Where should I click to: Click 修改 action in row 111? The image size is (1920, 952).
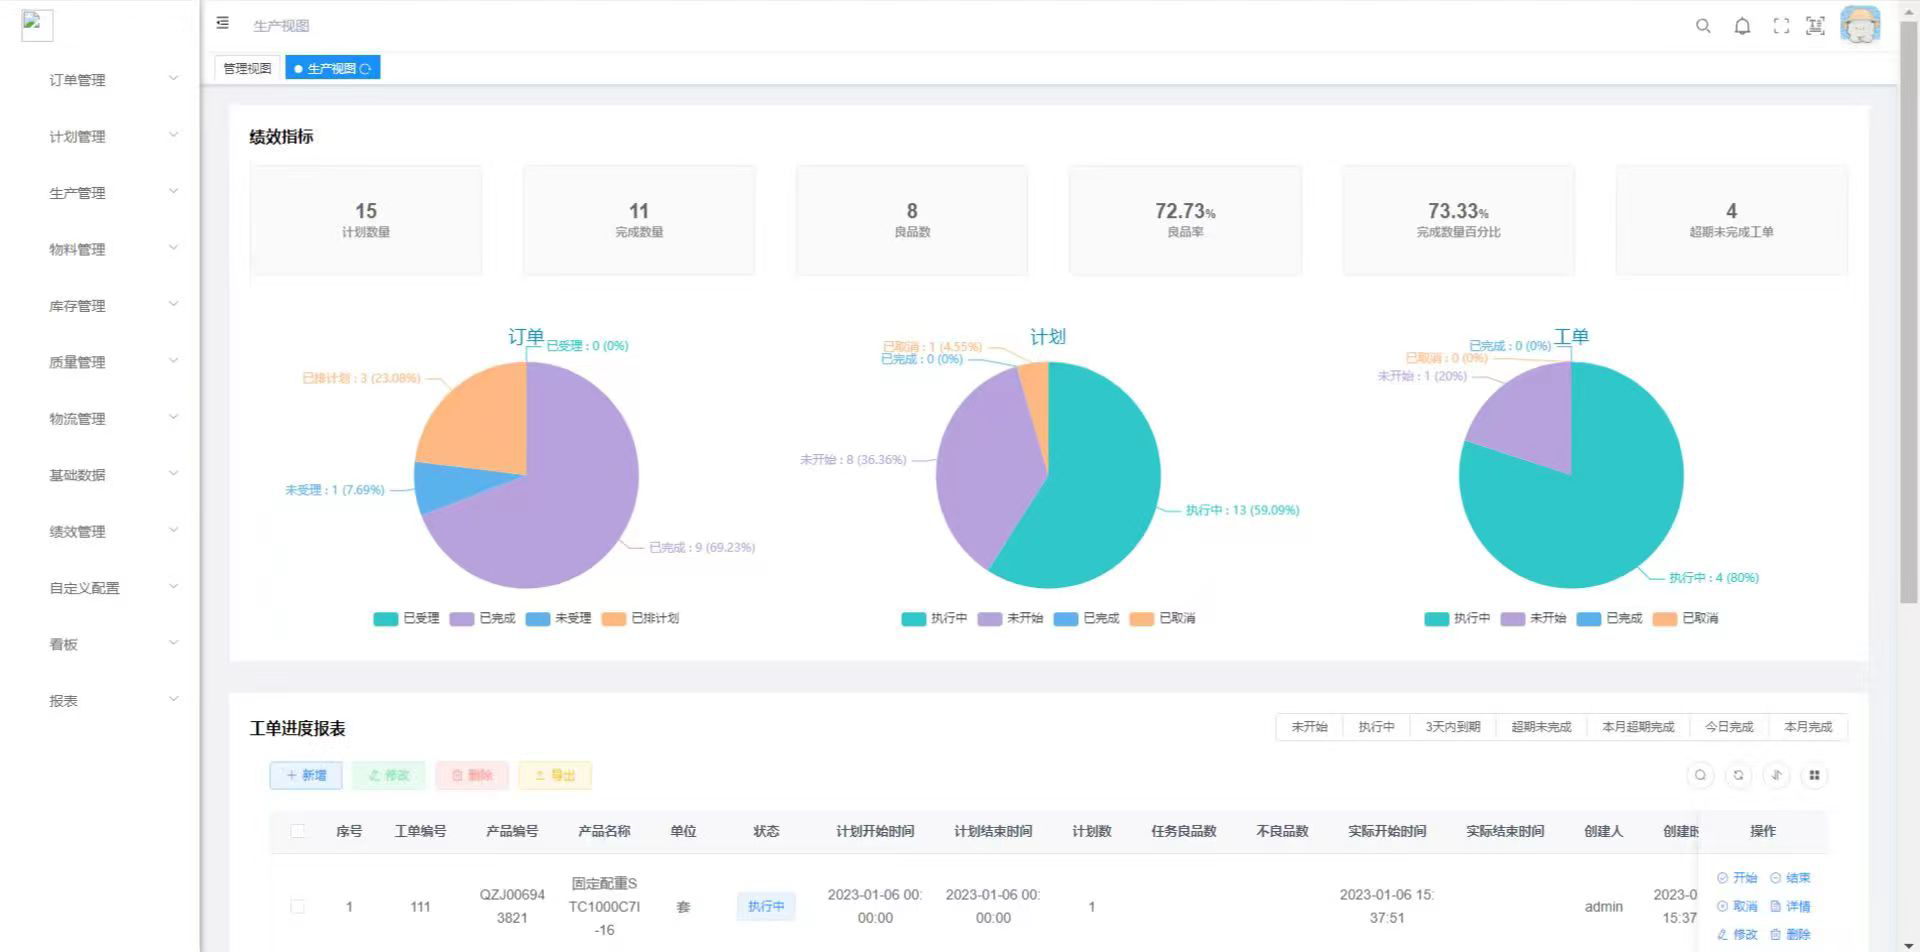(1737, 934)
